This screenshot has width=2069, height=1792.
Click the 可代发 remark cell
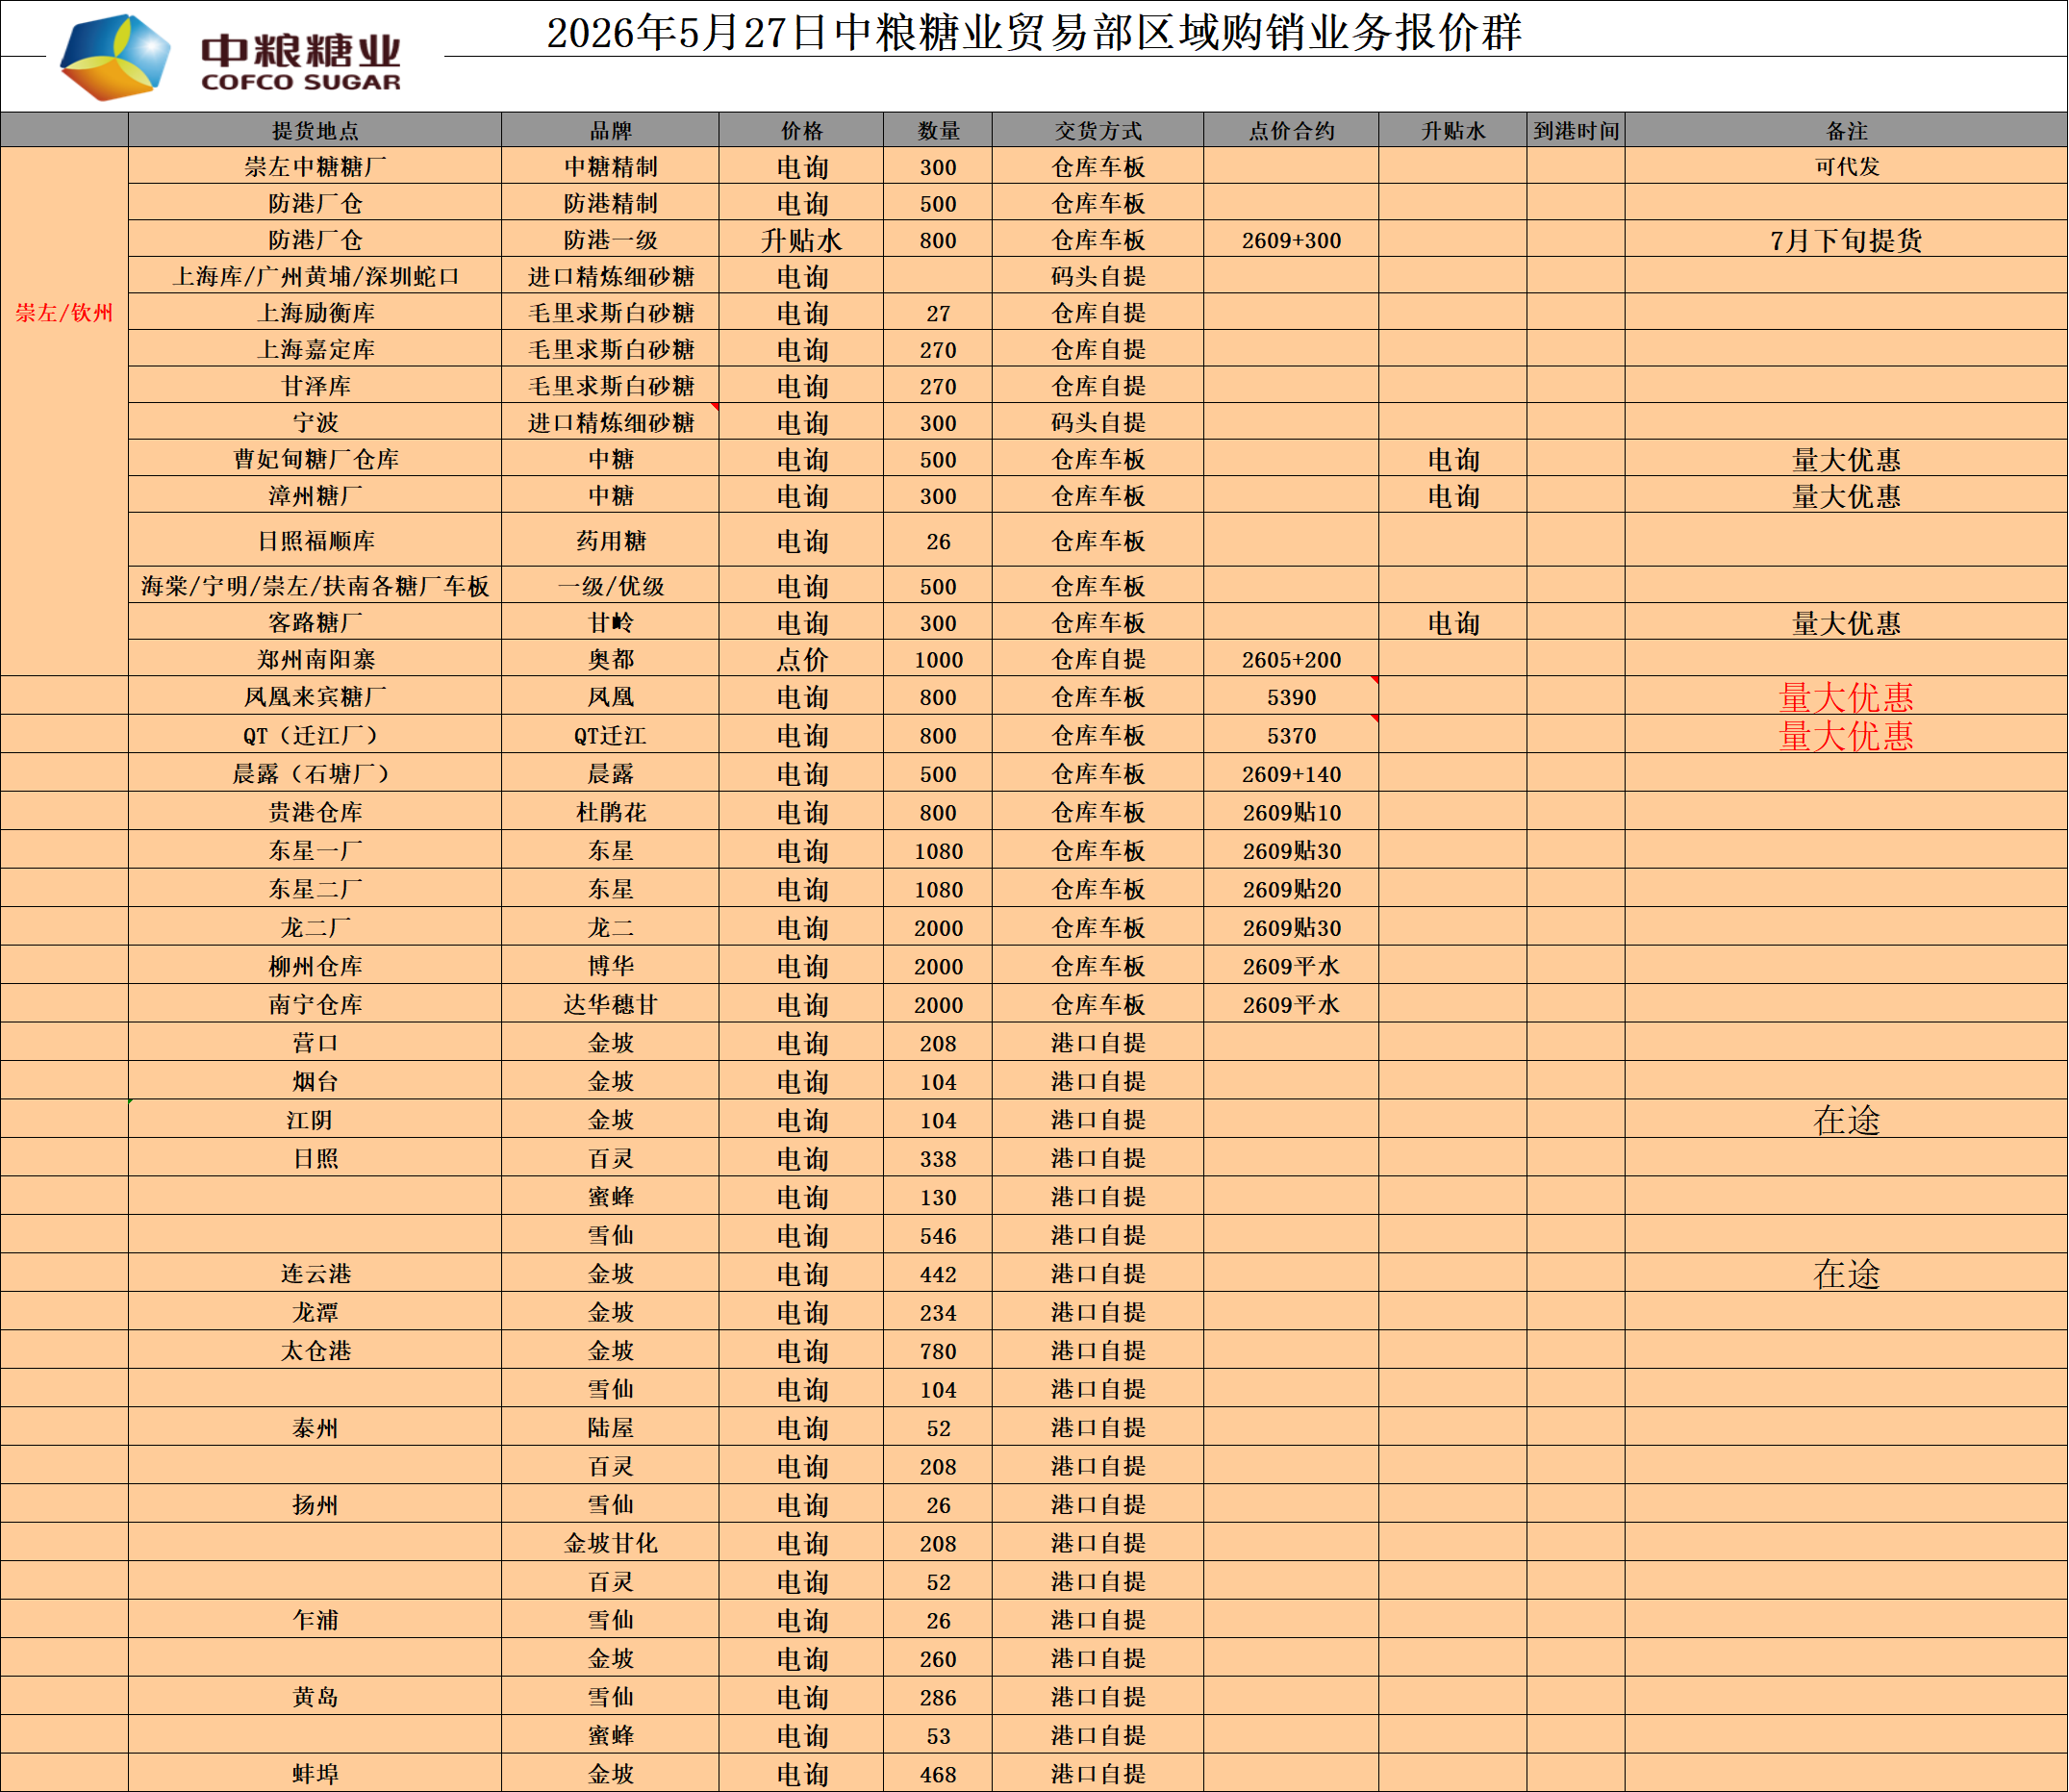(1846, 166)
